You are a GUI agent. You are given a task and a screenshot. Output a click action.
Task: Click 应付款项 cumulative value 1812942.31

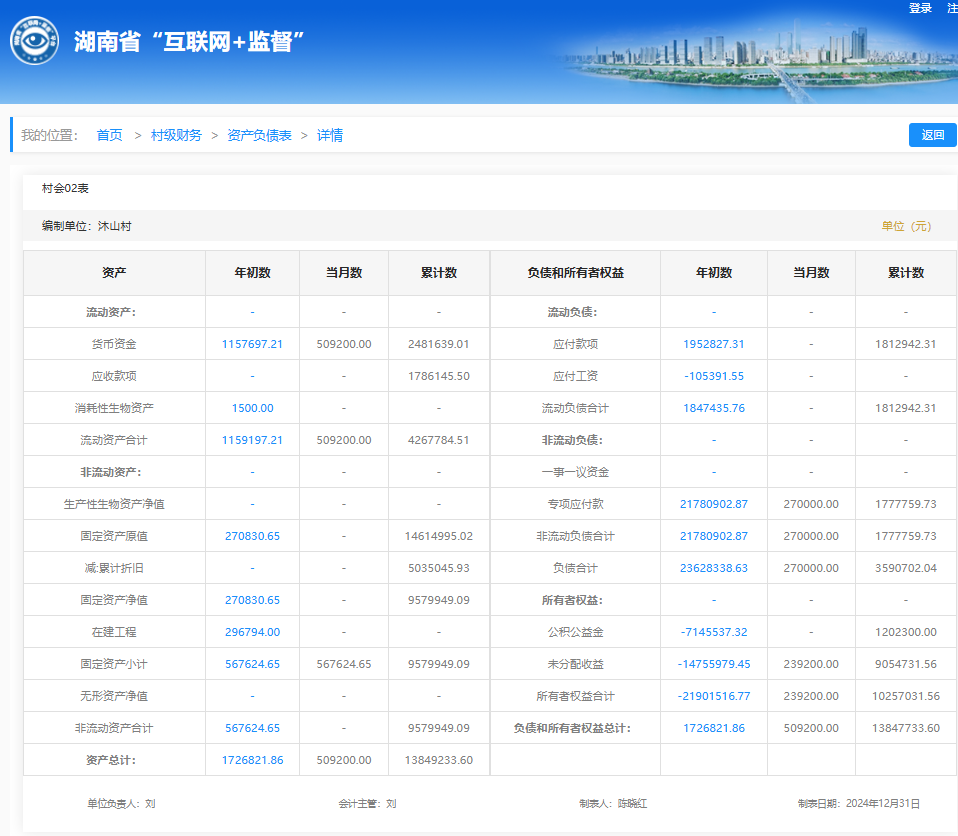[905, 344]
